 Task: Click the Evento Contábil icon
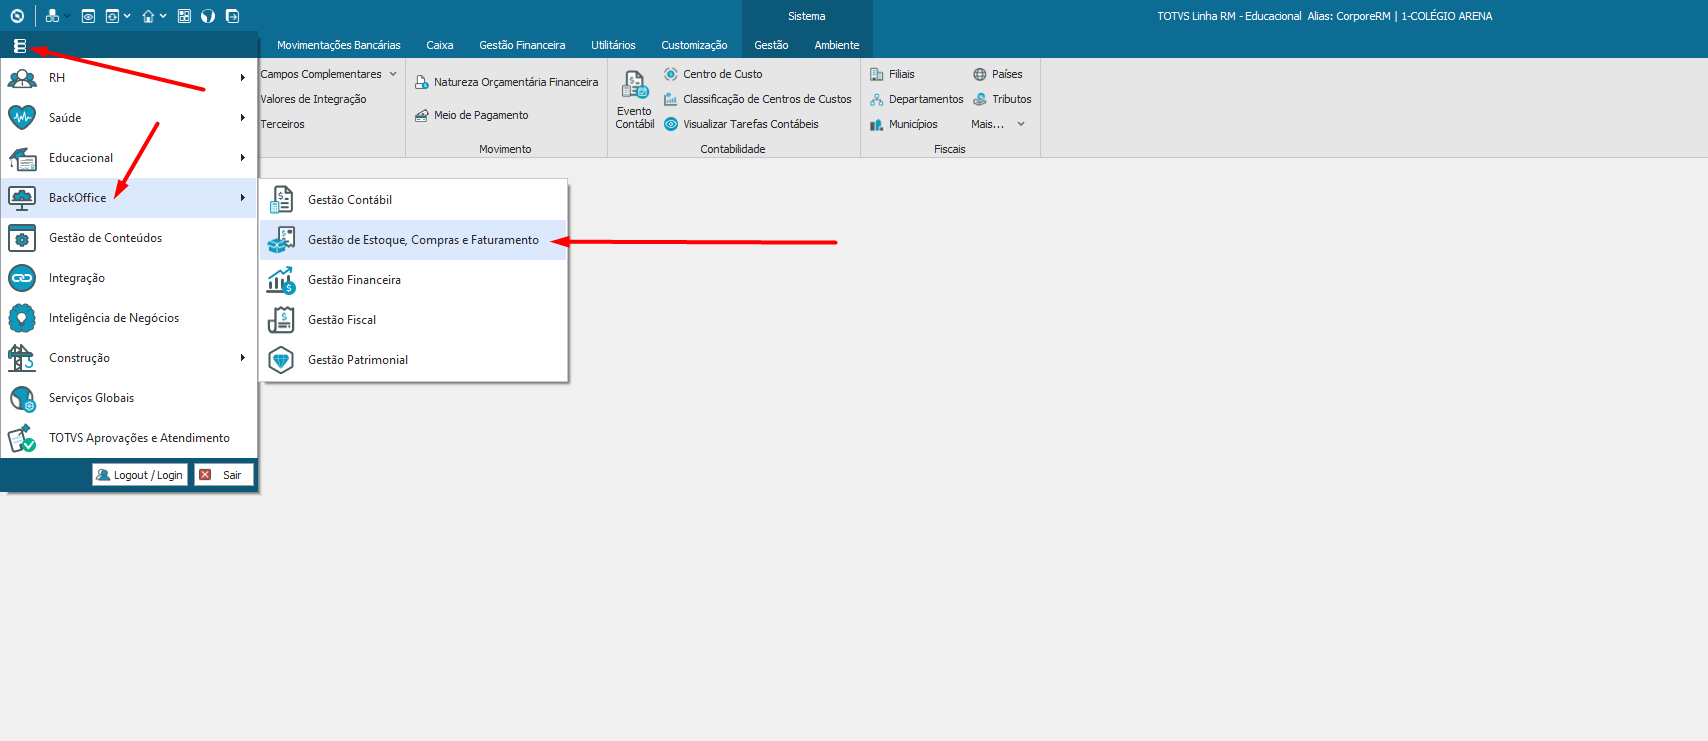(x=634, y=85)
